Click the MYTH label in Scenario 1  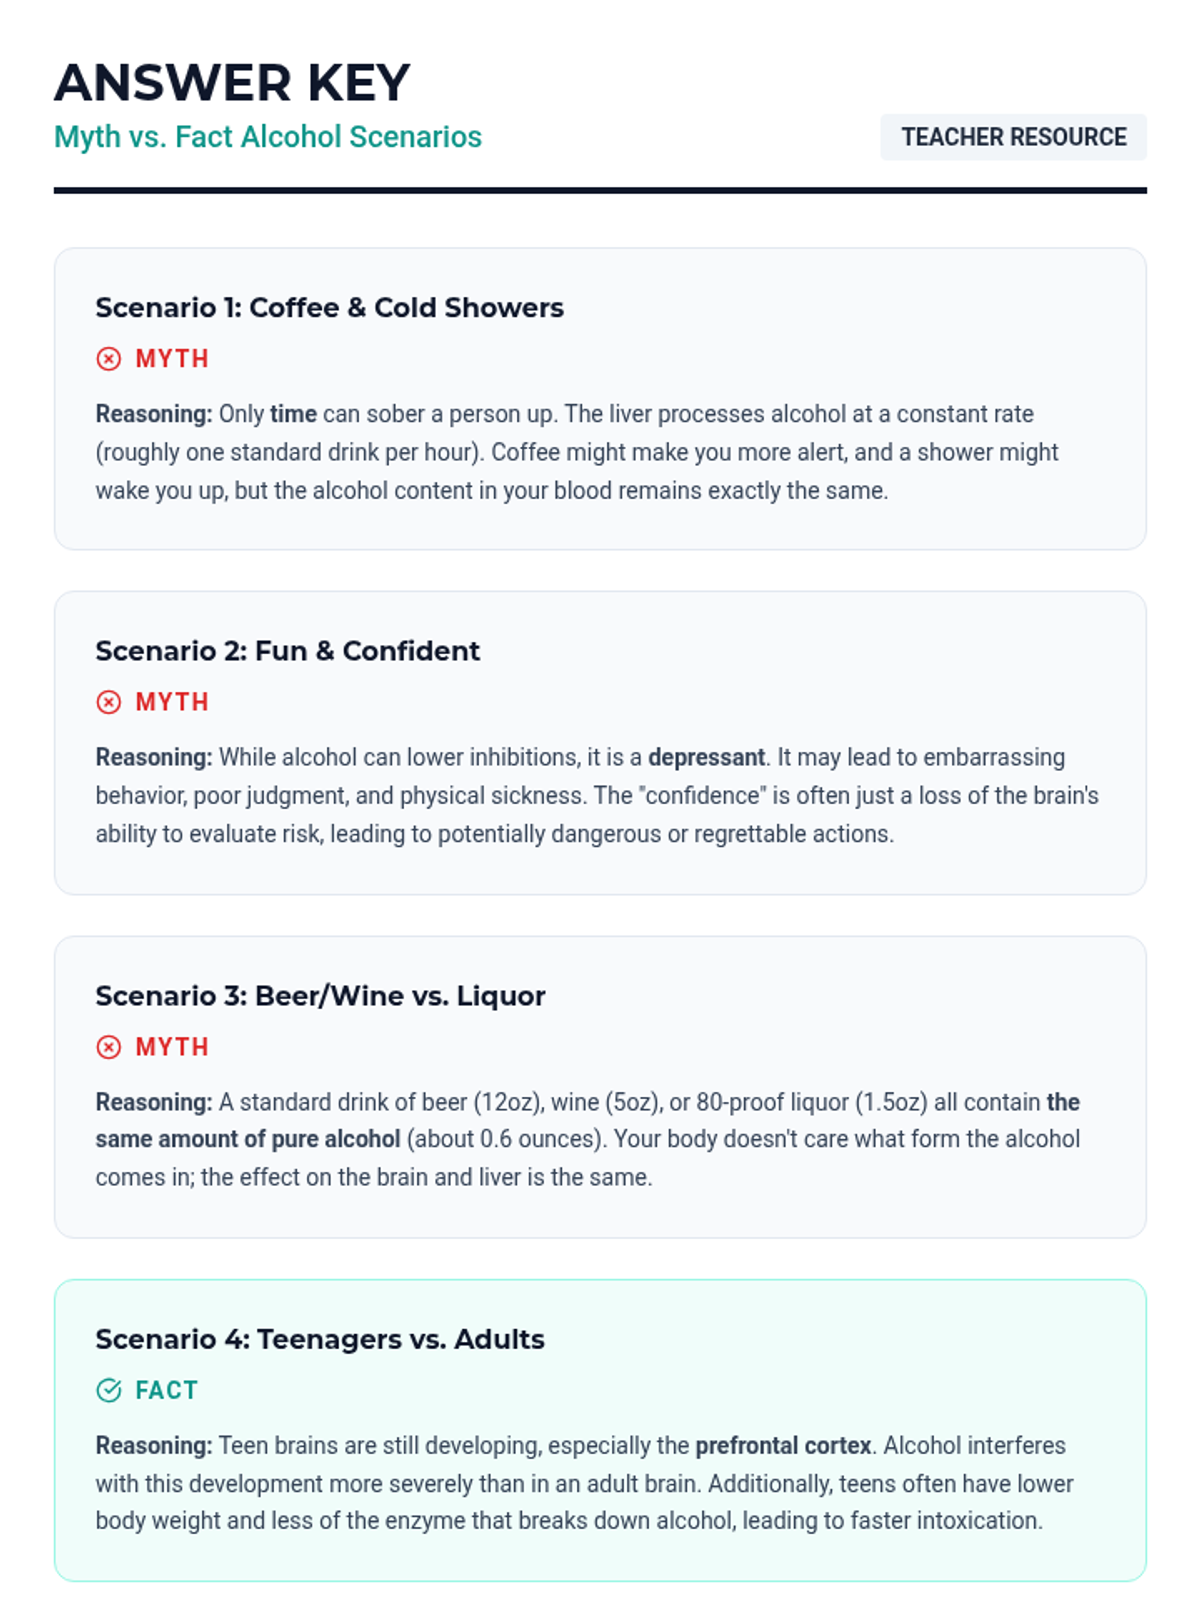click(172, 359)
